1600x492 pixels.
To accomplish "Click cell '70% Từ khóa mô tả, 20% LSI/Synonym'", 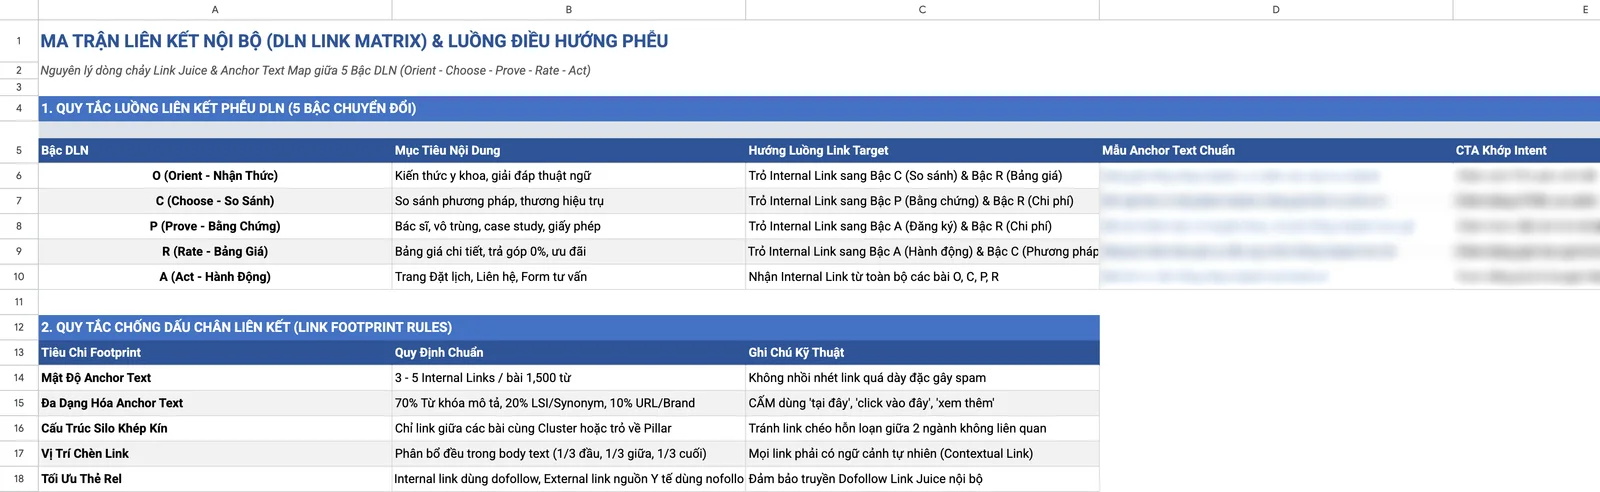I will click(569, 403).
